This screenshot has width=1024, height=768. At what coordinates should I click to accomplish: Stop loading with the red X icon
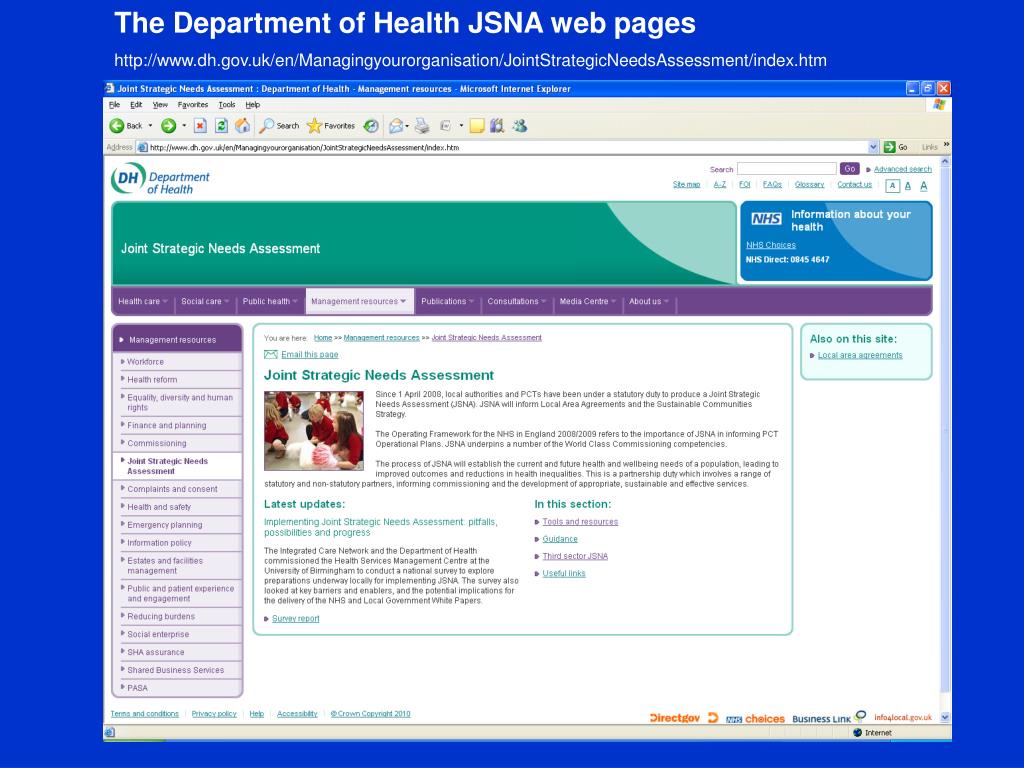pos(200,125)
